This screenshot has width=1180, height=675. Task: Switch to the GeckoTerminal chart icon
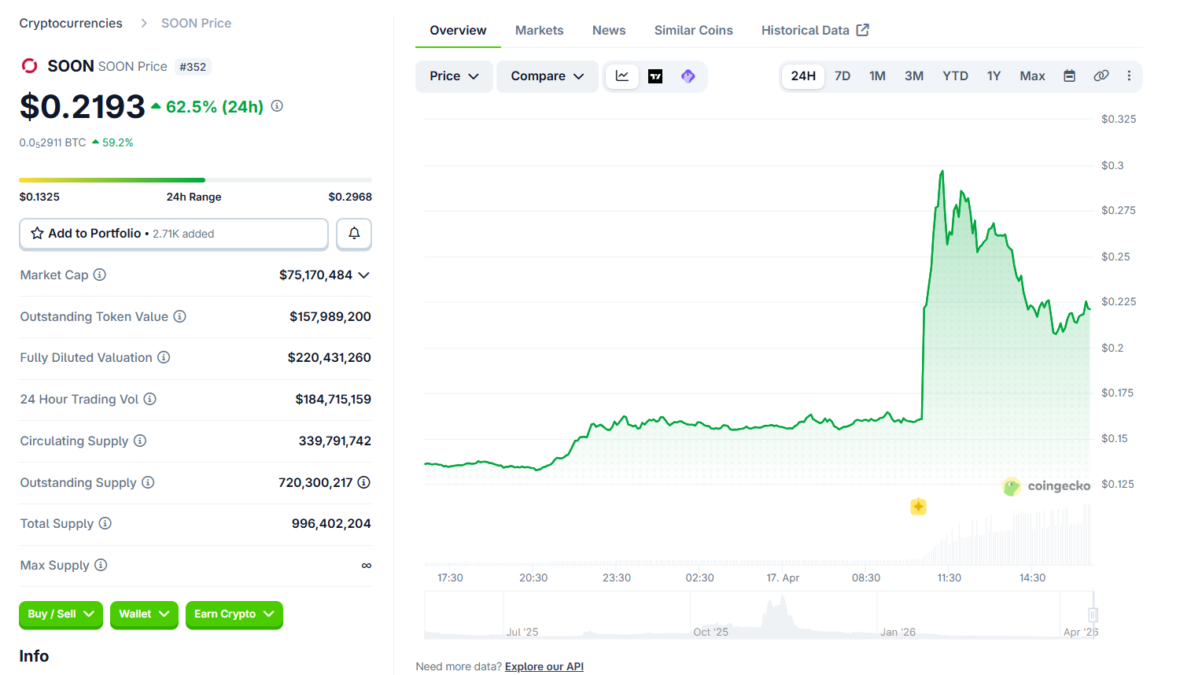(688, 76)
